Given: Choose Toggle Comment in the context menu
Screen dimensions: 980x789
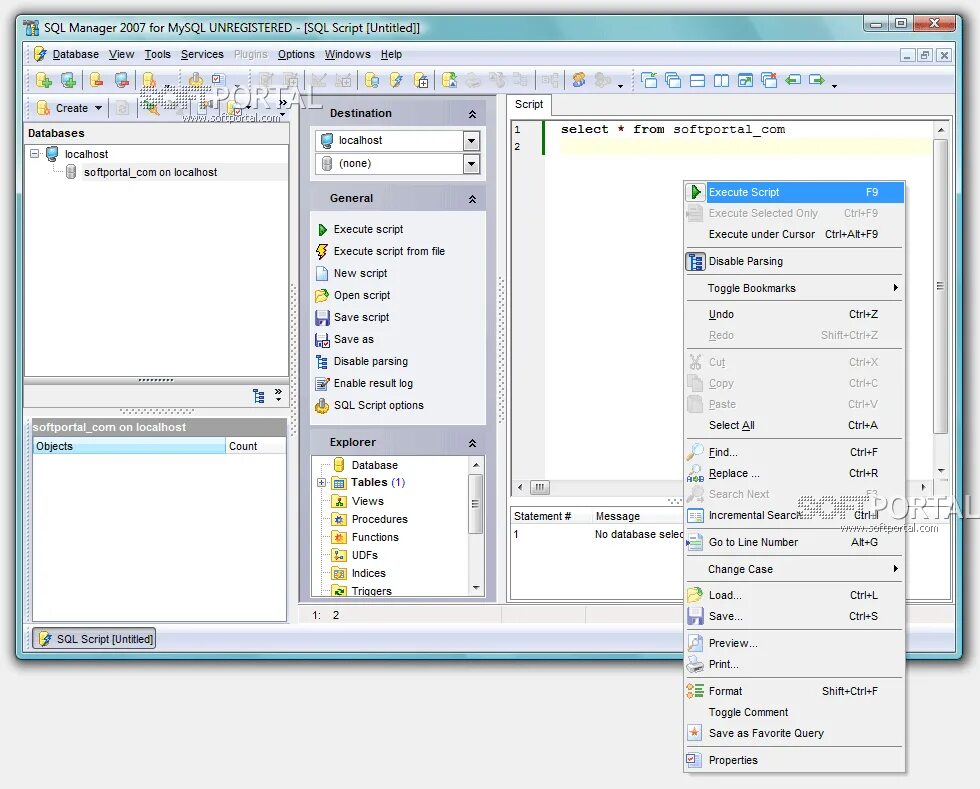Looking at the screenshot, I should click(x=794, y=712).
